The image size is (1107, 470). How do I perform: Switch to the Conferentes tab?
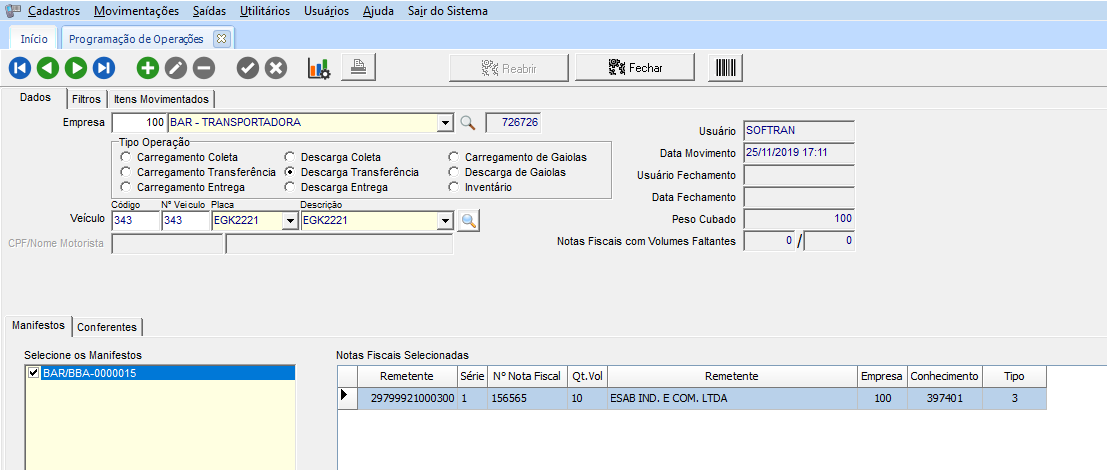107,327
